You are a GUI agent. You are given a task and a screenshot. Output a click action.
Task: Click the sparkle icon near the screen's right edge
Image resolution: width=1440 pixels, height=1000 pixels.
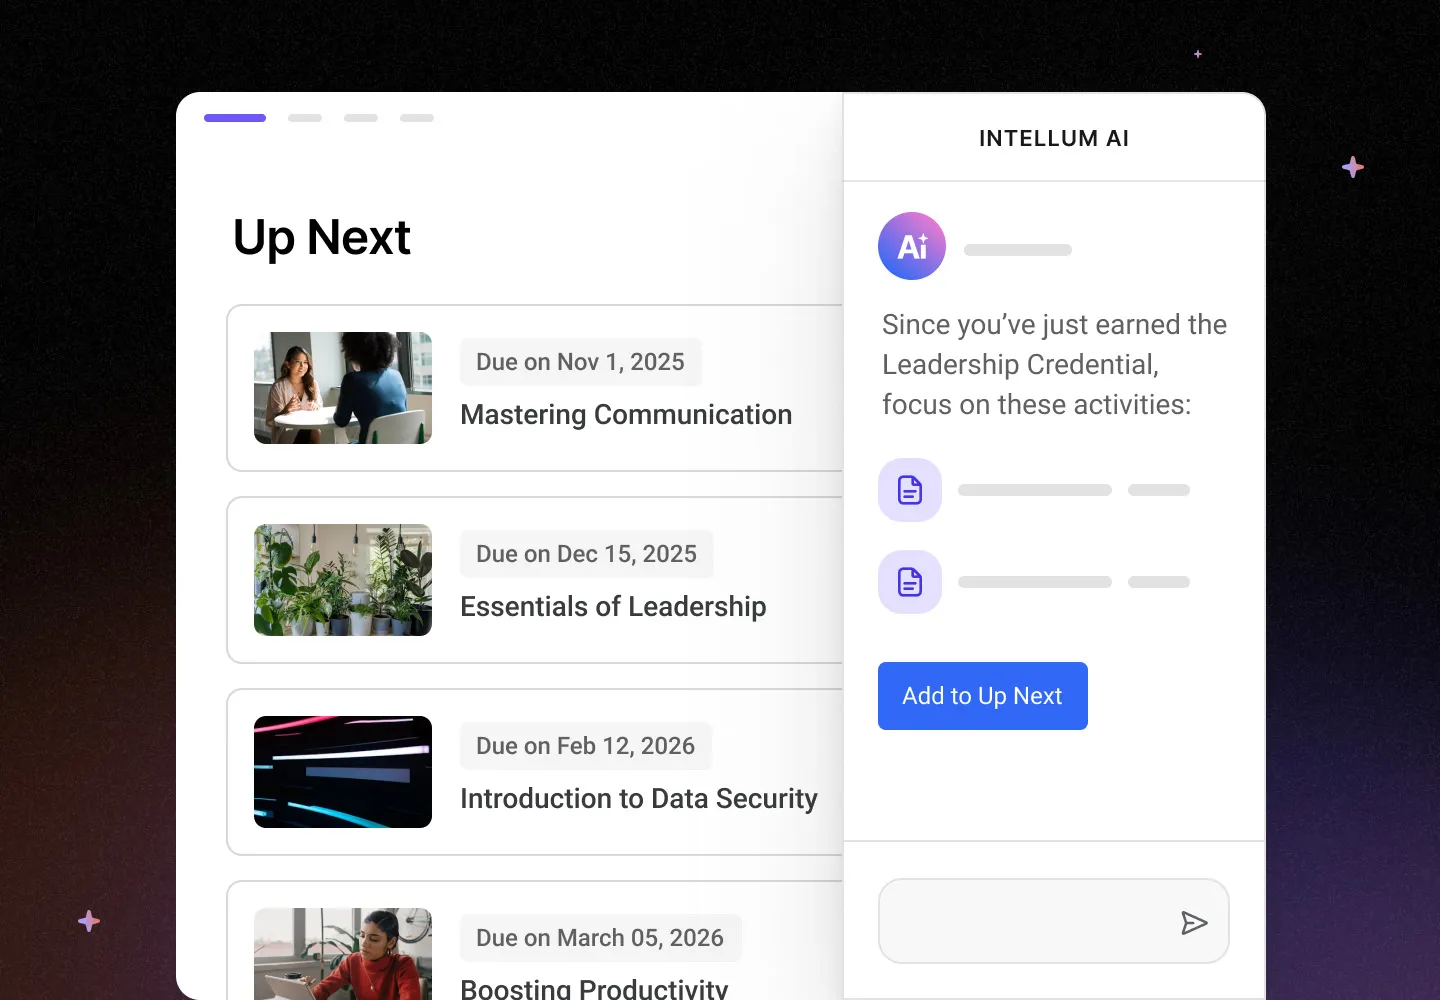pyautogui.click(x=1352, y=167)
